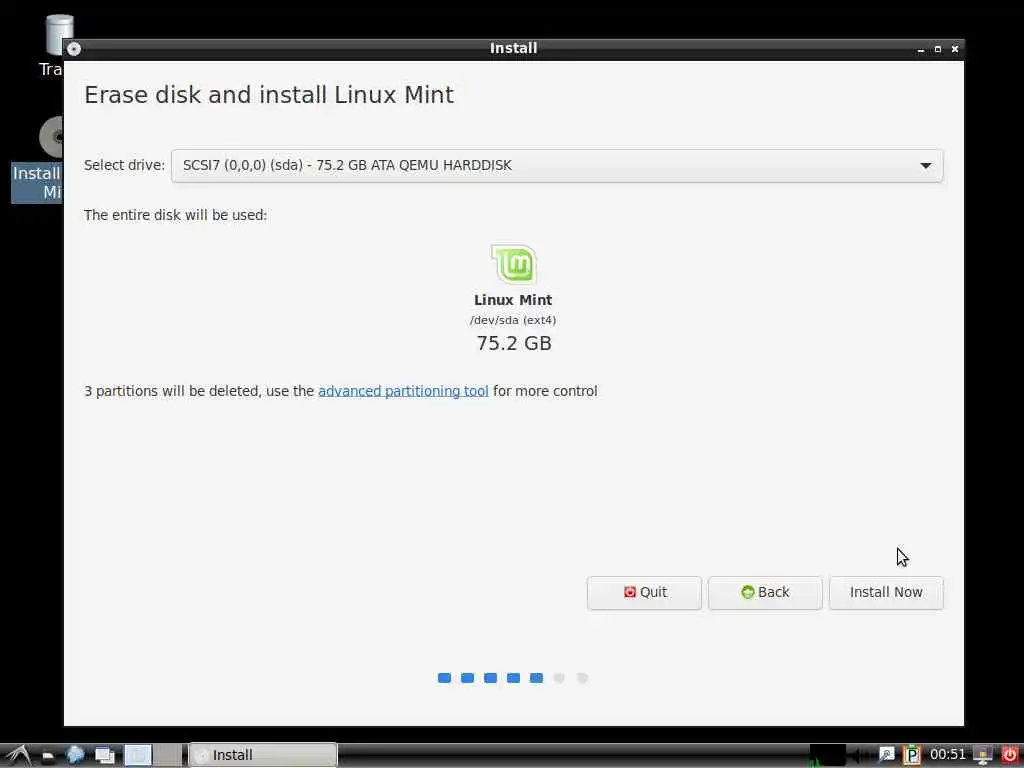Click the '75.2 GB' size text

tap(514, 343)
